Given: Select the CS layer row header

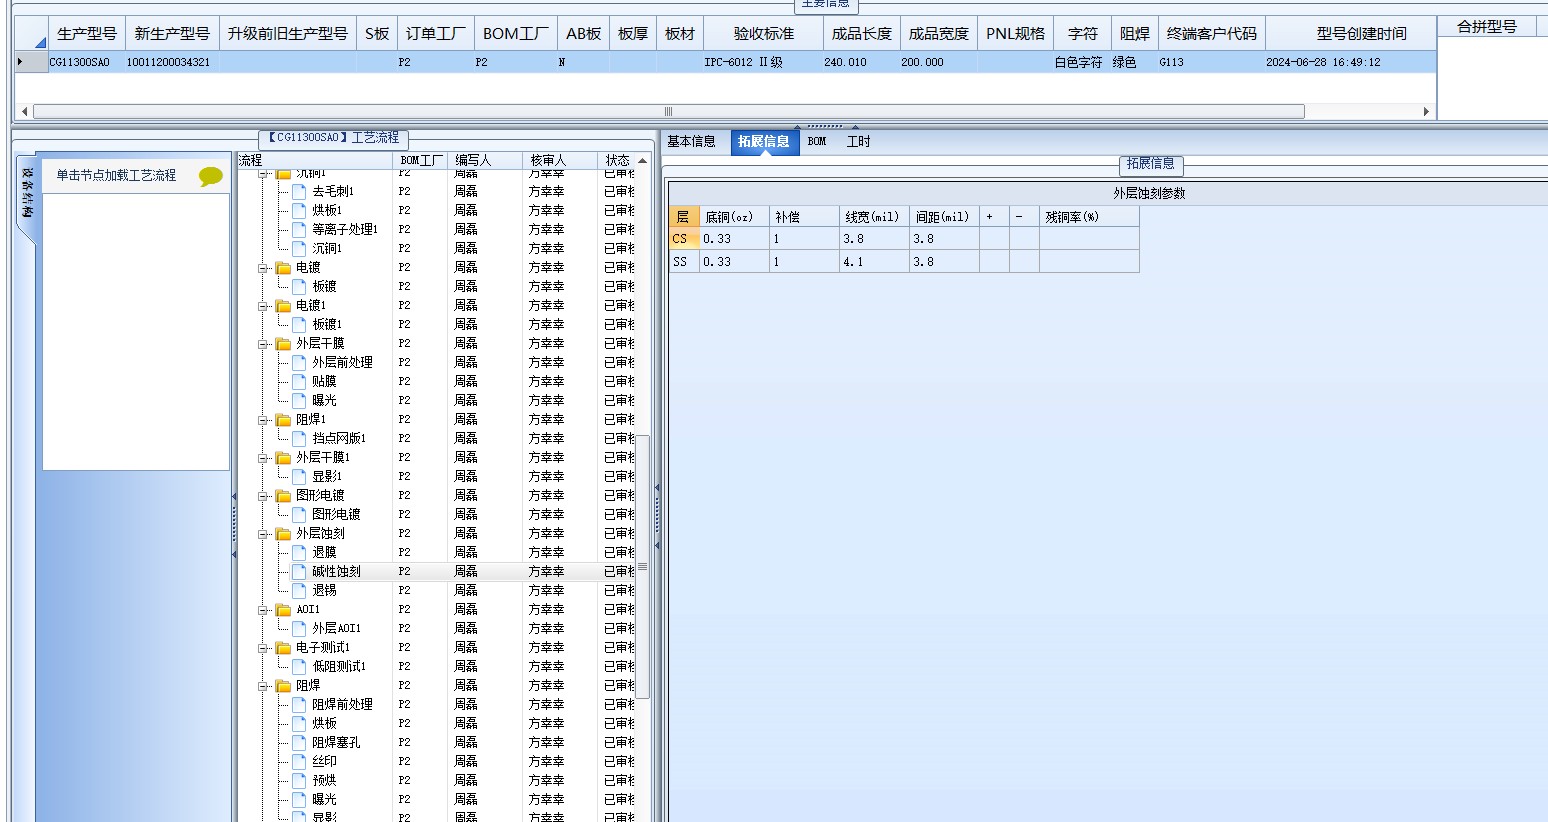Looking at the screenshot, I should click(x=684, y=239).
